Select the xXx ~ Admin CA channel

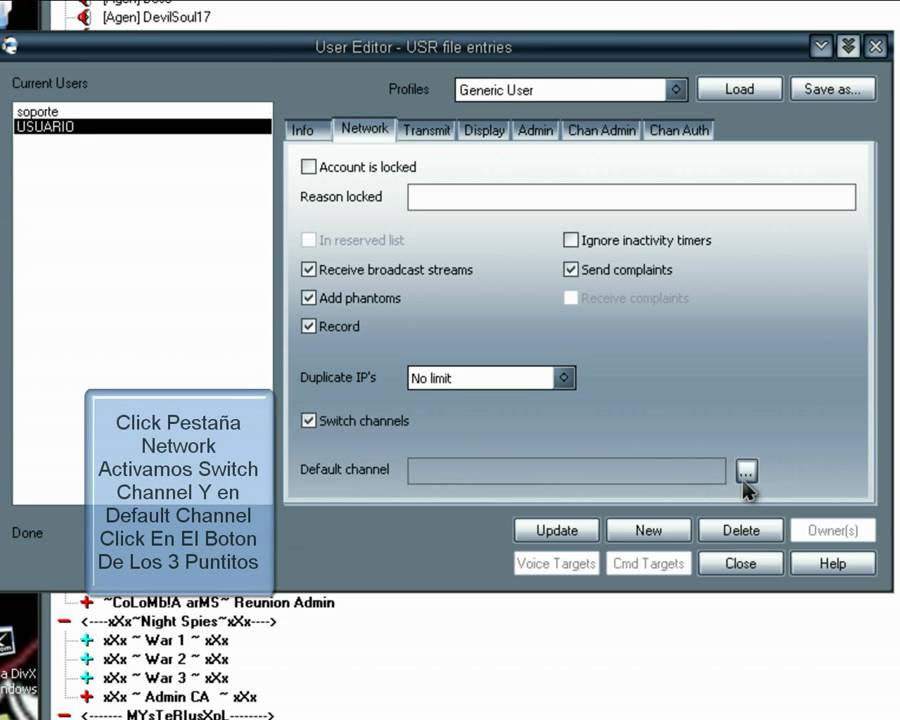coord(180,697)
